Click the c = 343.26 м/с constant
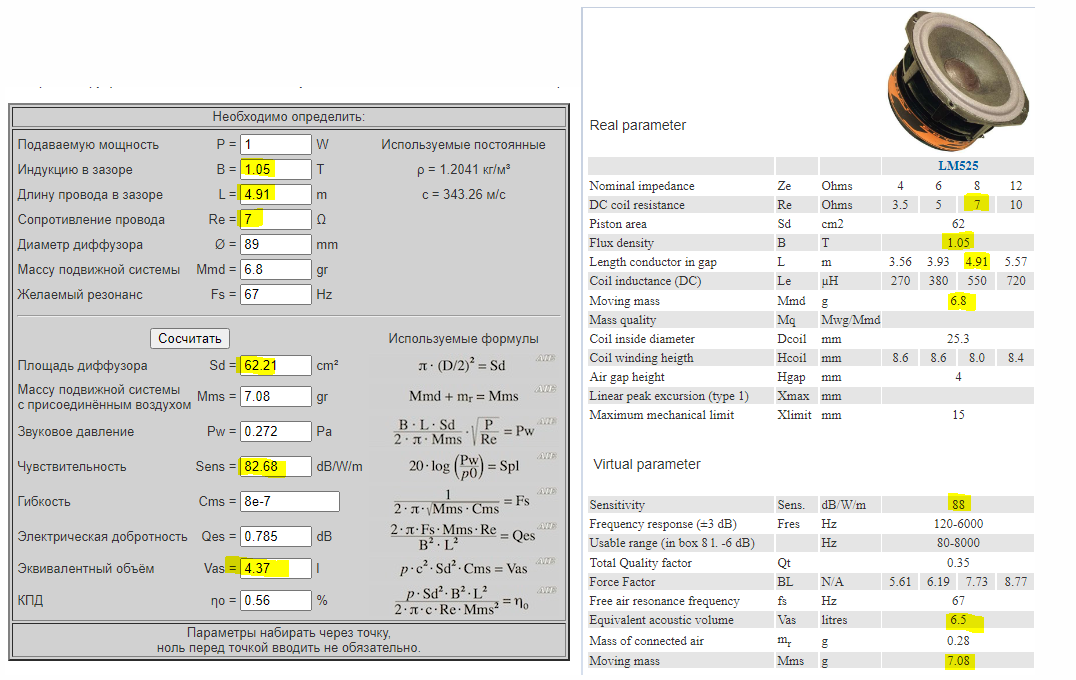The width and height of the screenshot is (1076, 680). pyautogui.click(x=464, y=195)
